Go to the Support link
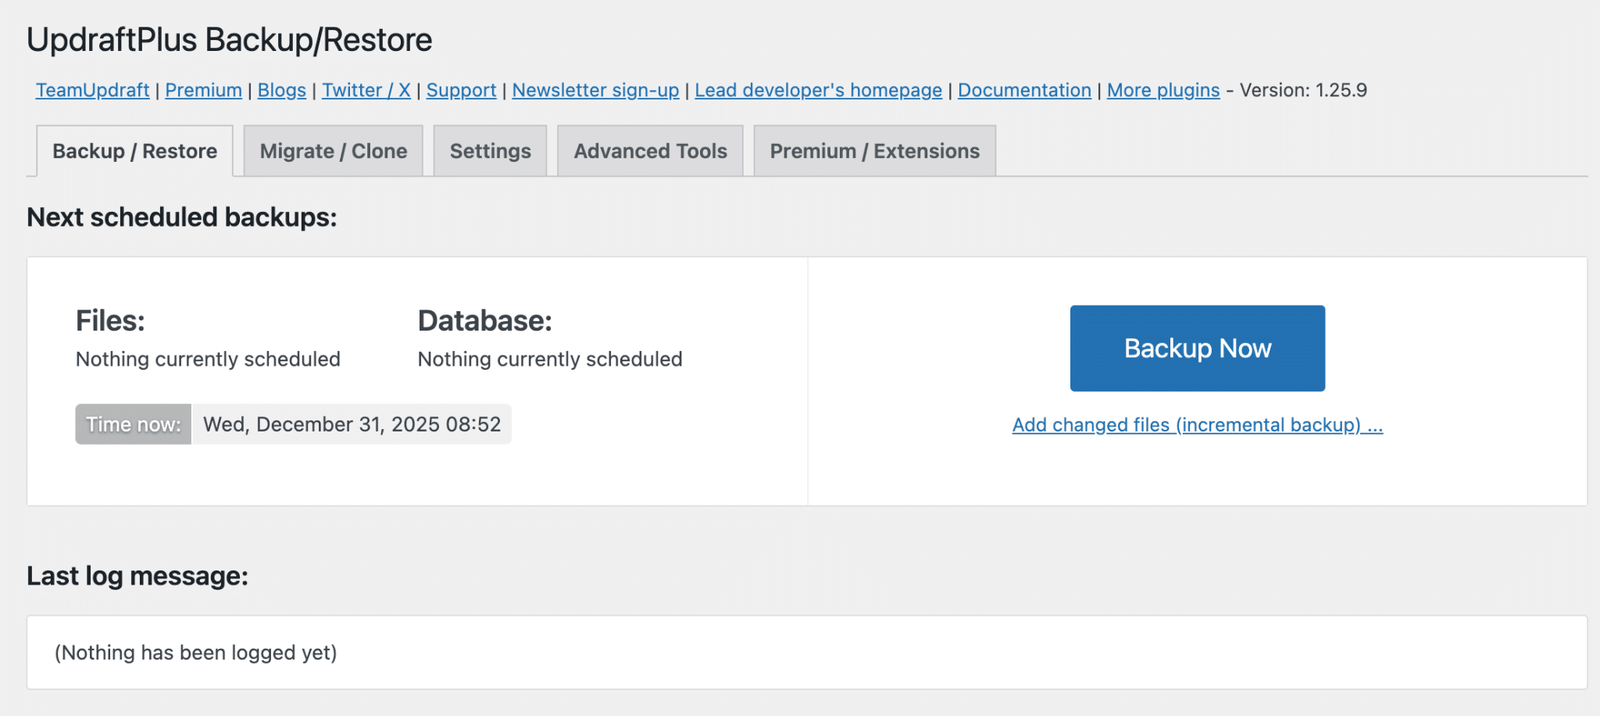The height and width of the screenshot is (716, 1600). (461, 90)
